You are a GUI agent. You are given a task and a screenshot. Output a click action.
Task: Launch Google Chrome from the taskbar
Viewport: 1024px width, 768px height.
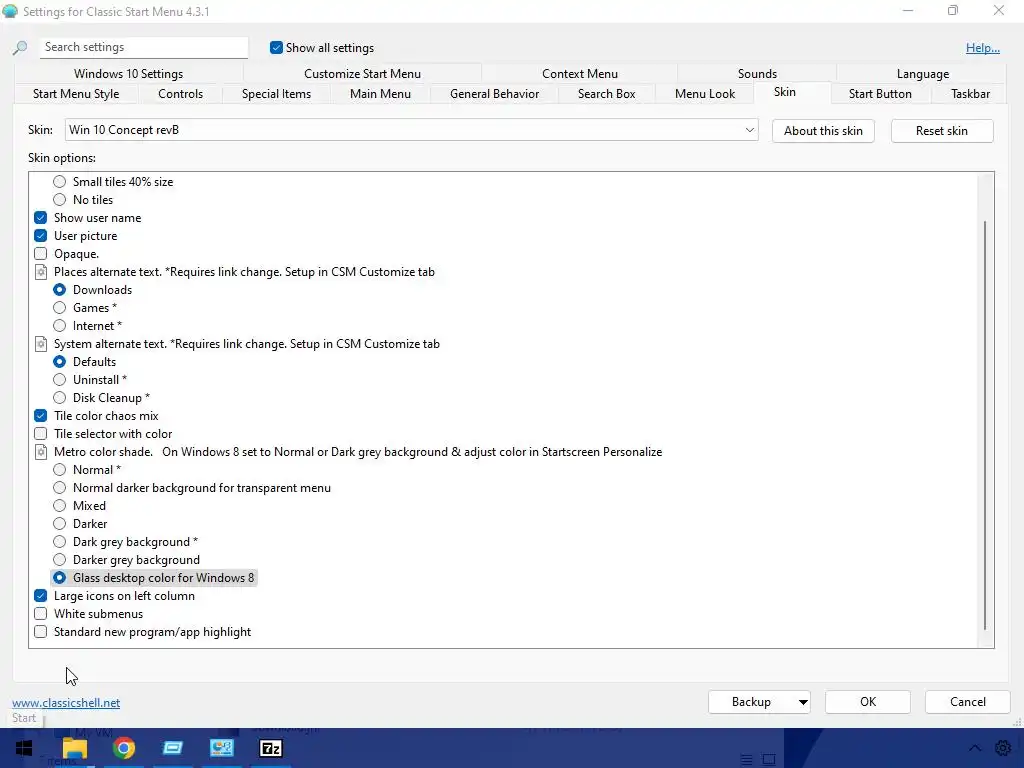tap(123, 748)
